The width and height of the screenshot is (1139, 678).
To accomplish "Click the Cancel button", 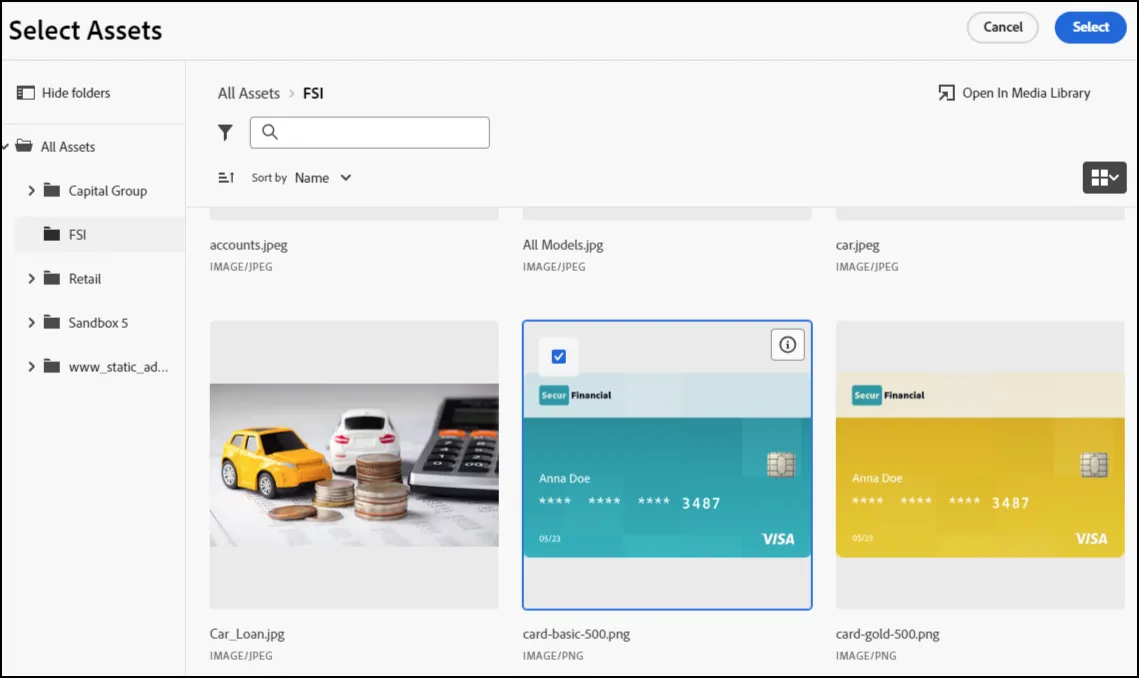I will (x=1002, y=27).
